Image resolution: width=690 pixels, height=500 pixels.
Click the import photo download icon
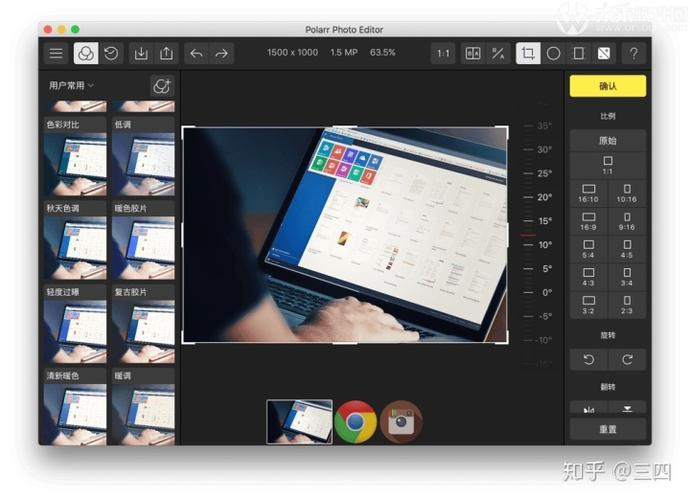141,54
